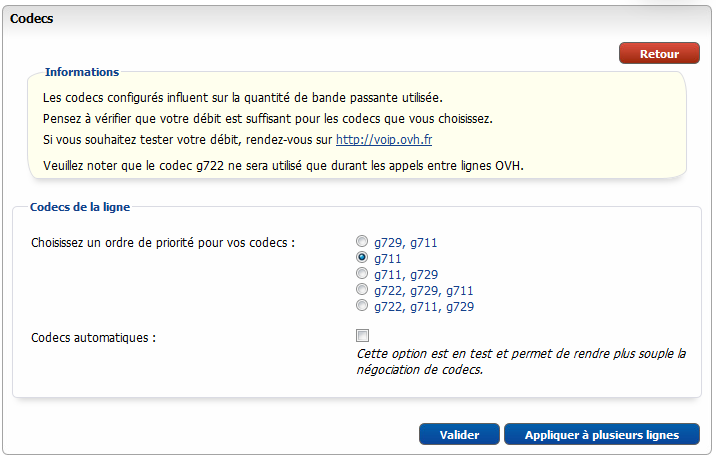Choose the g711, g729 radio button

[362, 274]
